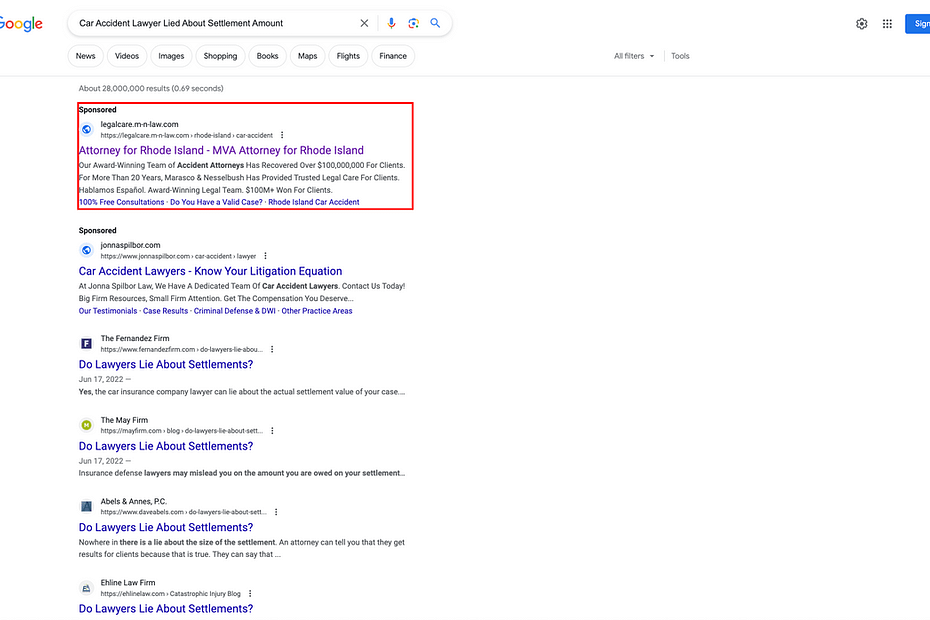
Task: Open three-dot menu beside The May Firm result
Action: tap(272, 431)
